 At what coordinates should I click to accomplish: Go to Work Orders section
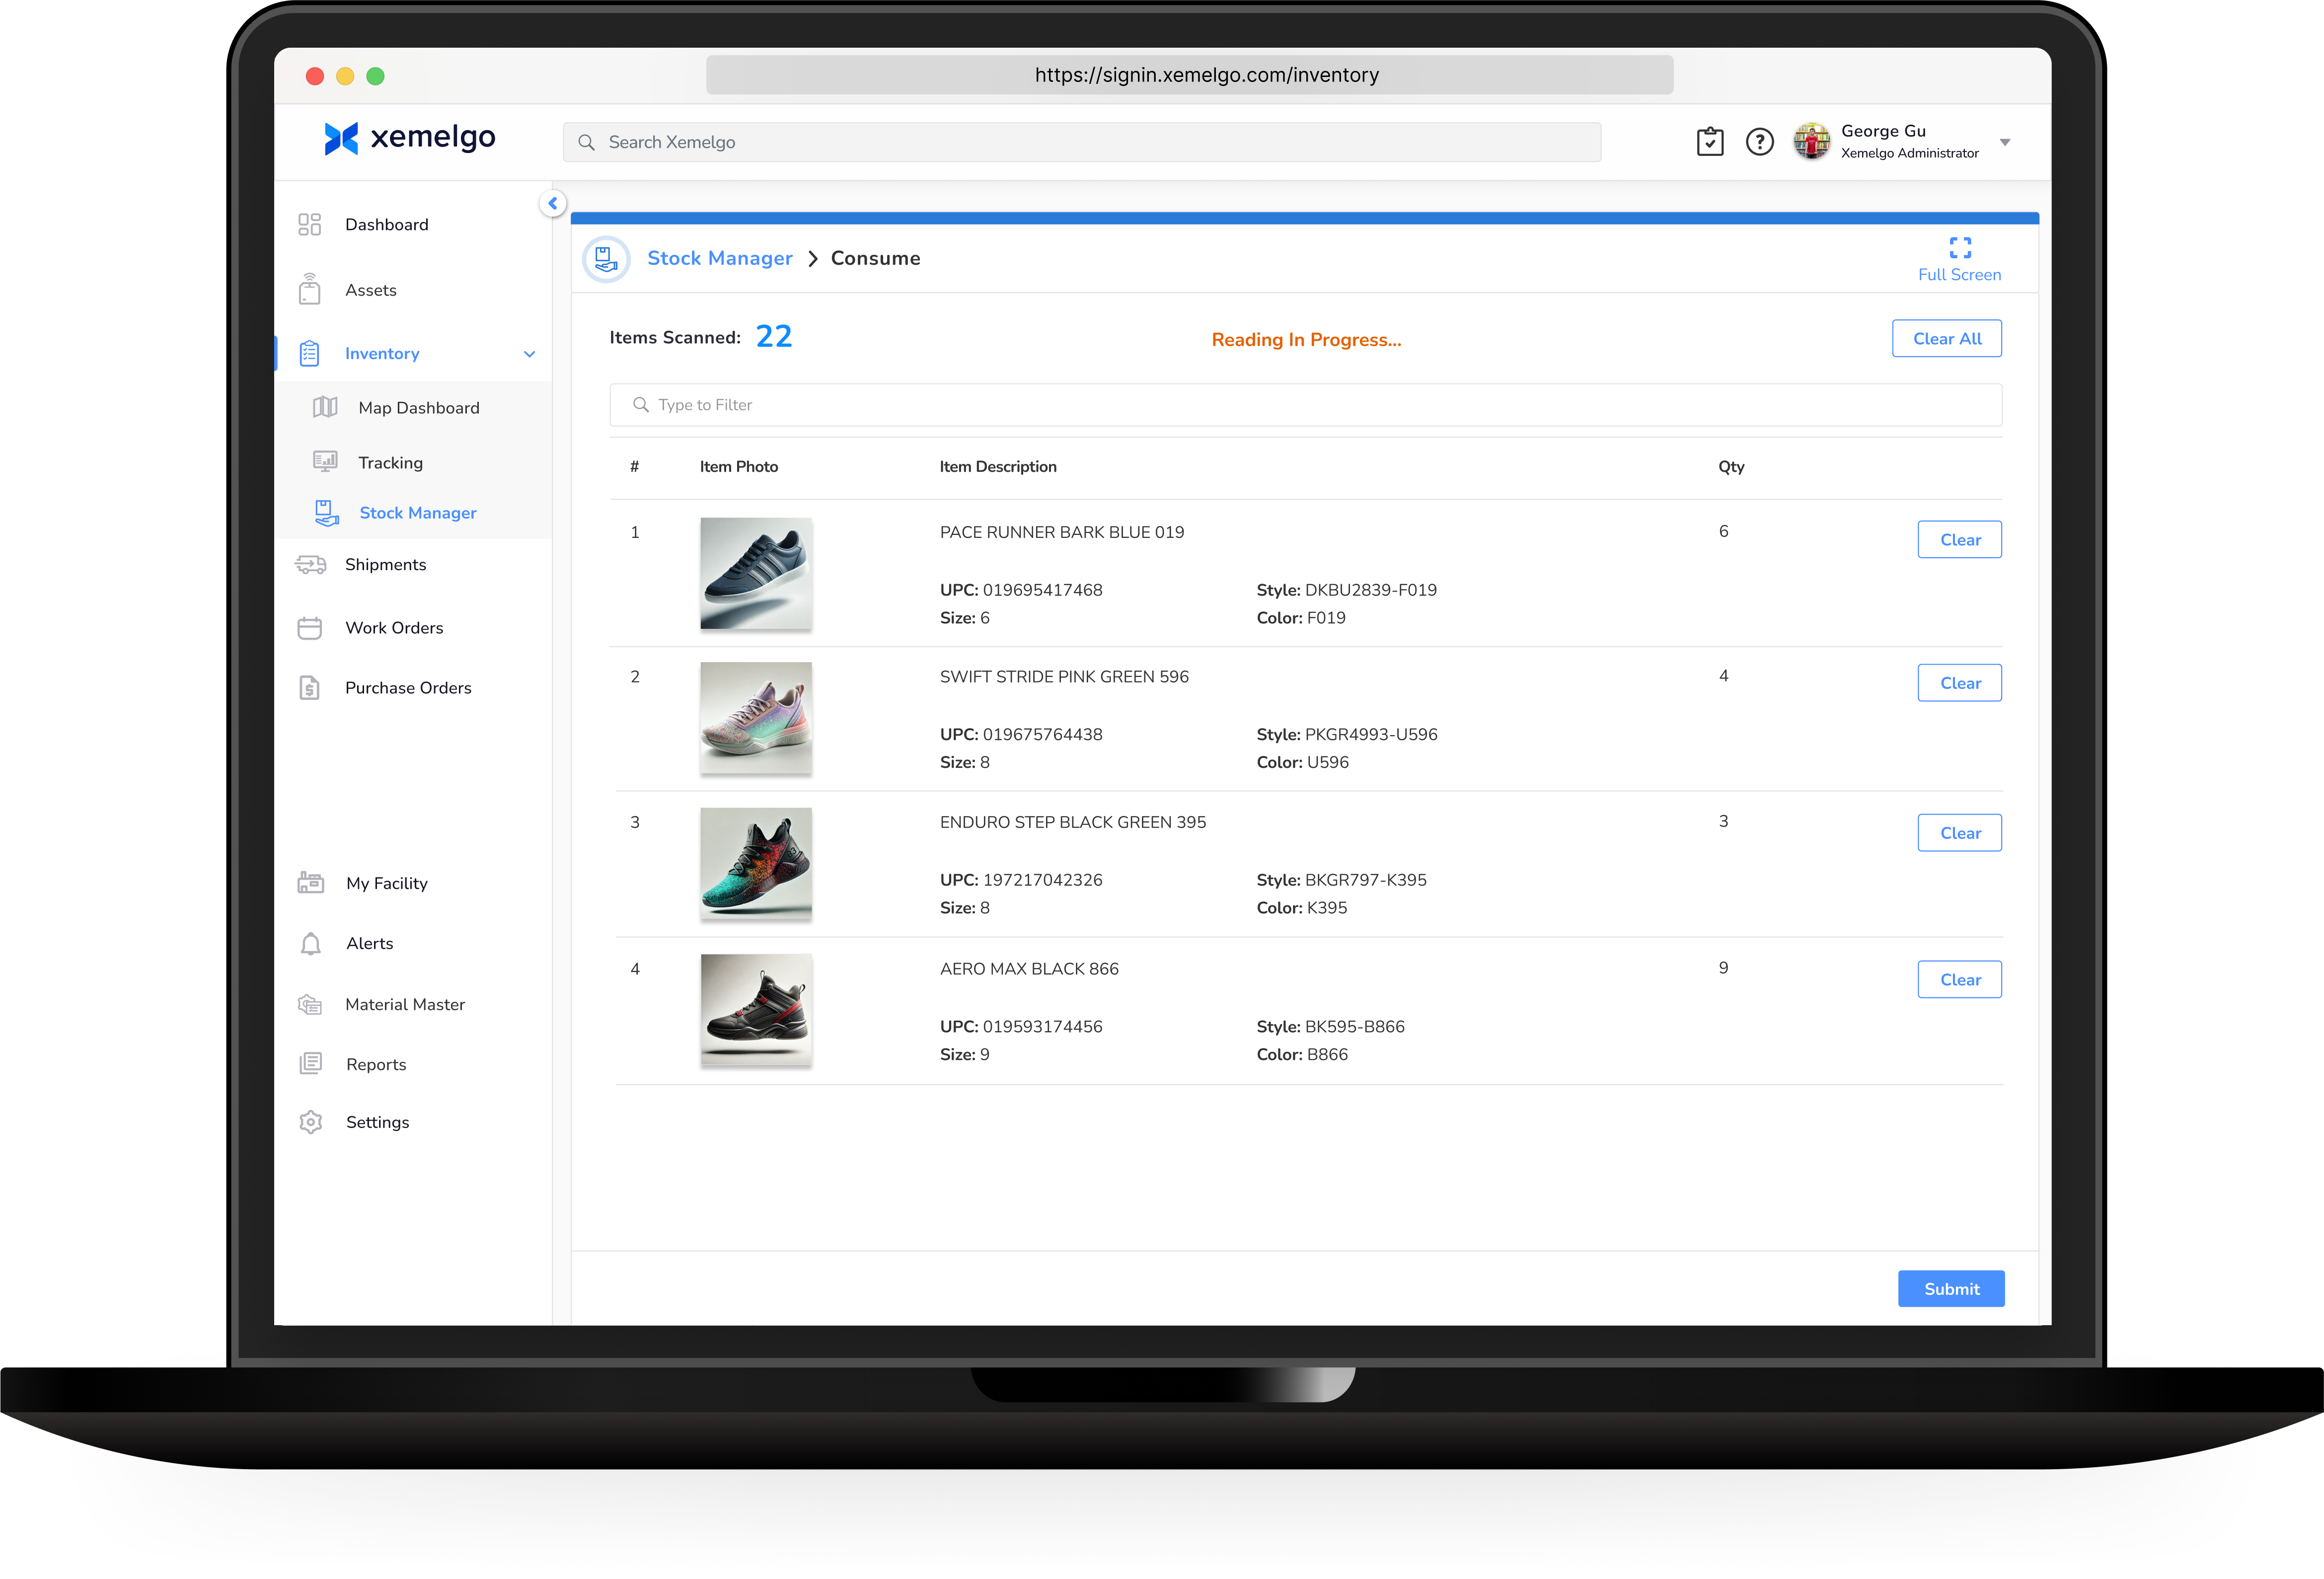click(x=394, y=628)
